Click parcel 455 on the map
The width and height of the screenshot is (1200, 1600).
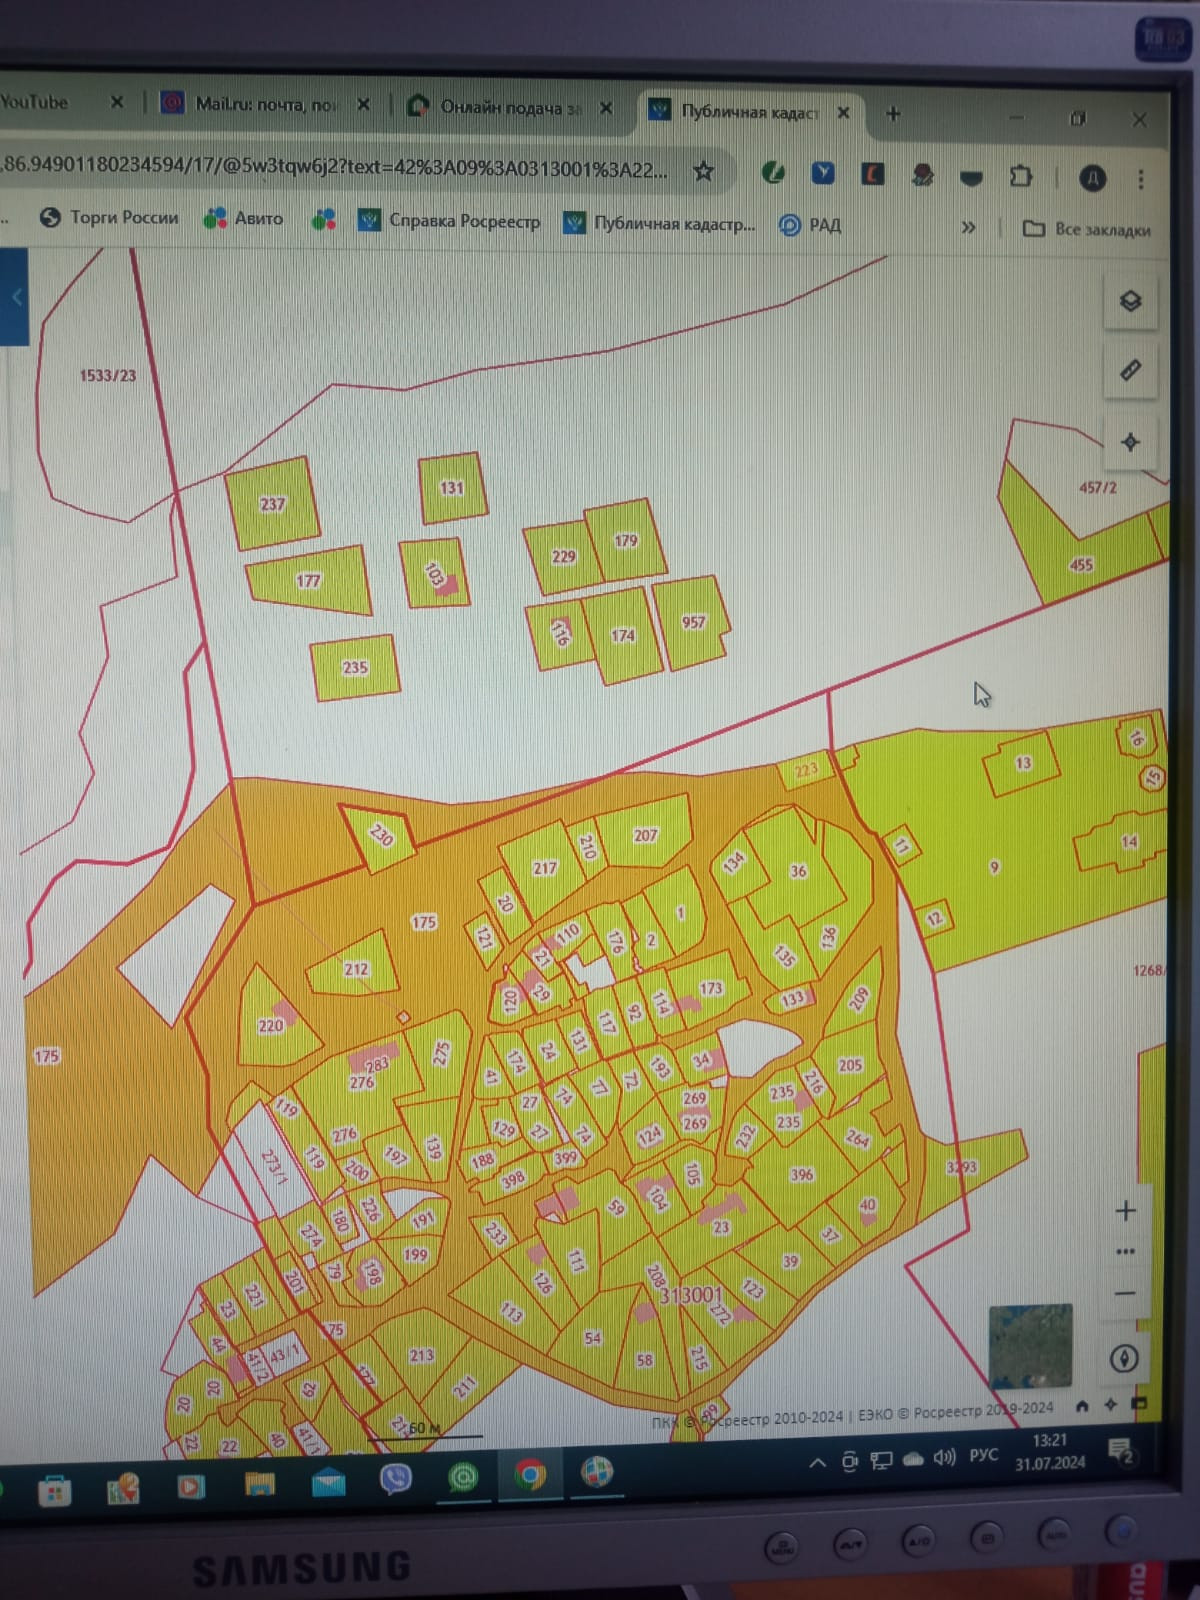coord(1081,565)
